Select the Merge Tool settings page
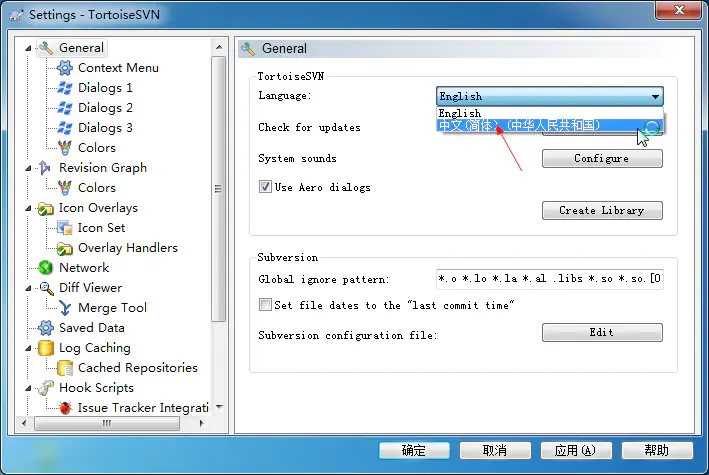The width and height of the screenshot is (709, 475). (x=113, y=308)
